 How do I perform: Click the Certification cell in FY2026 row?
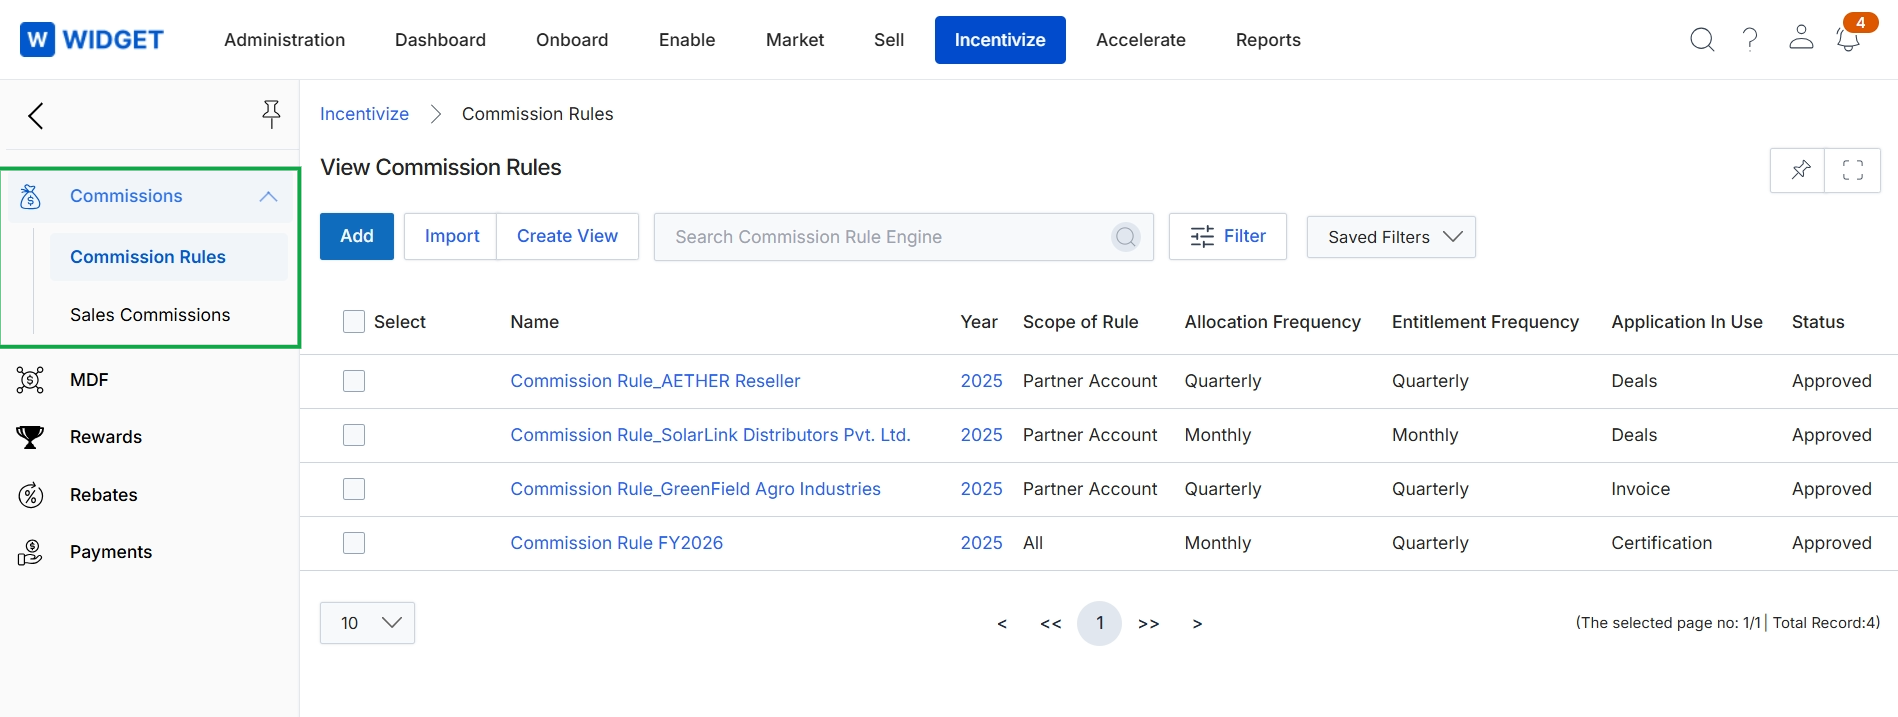(x=1661, y=543)
